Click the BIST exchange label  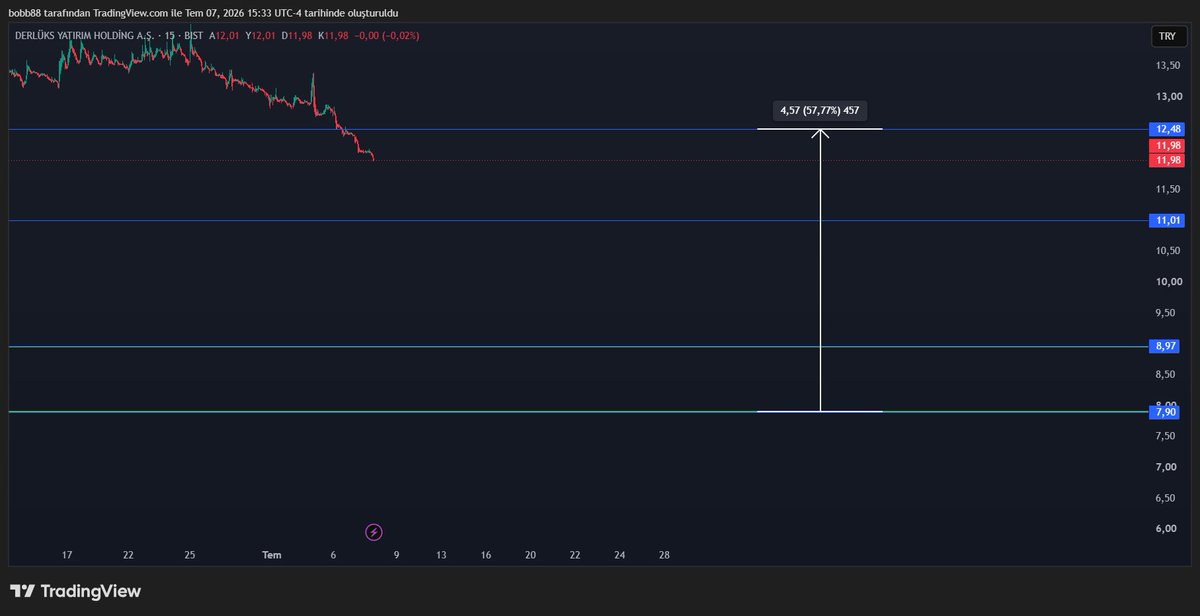(194, 35)
